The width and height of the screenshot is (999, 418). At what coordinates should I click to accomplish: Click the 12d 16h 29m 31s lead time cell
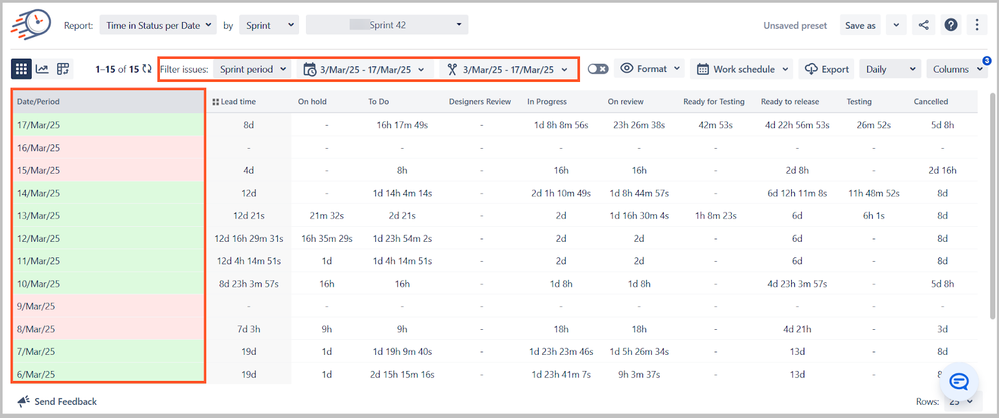click(x=248, y=238)
